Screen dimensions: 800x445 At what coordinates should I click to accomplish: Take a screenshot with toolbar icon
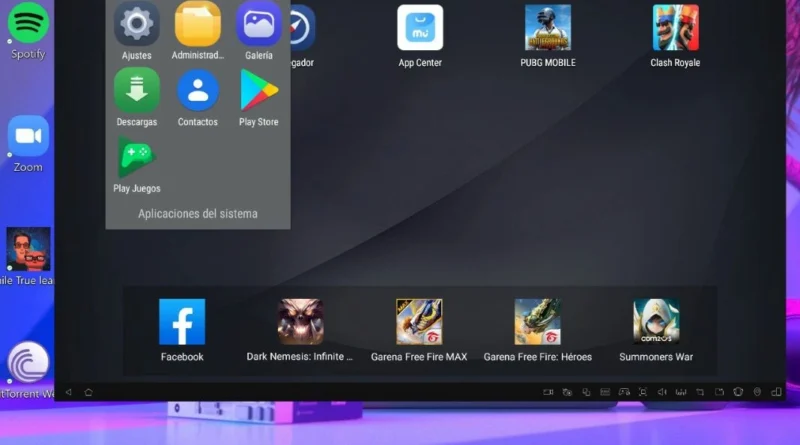pos(643,392)
